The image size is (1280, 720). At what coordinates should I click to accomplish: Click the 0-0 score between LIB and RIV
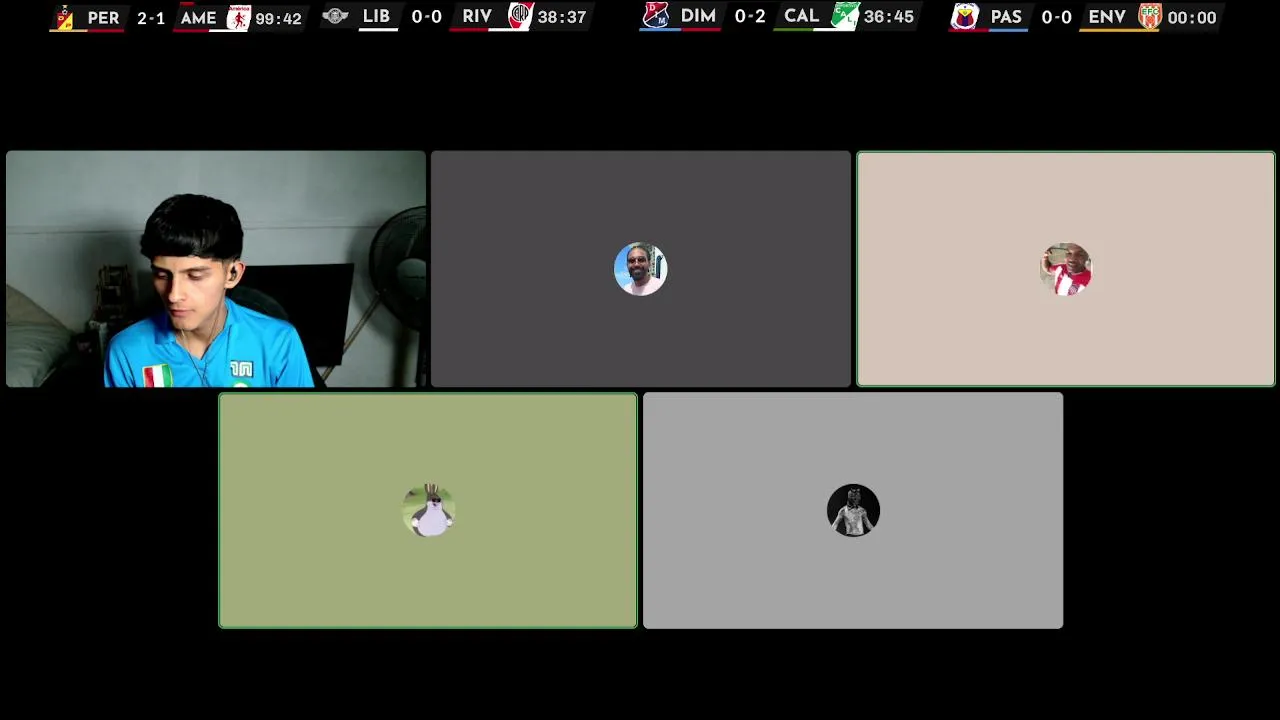[x=427, y=17]
